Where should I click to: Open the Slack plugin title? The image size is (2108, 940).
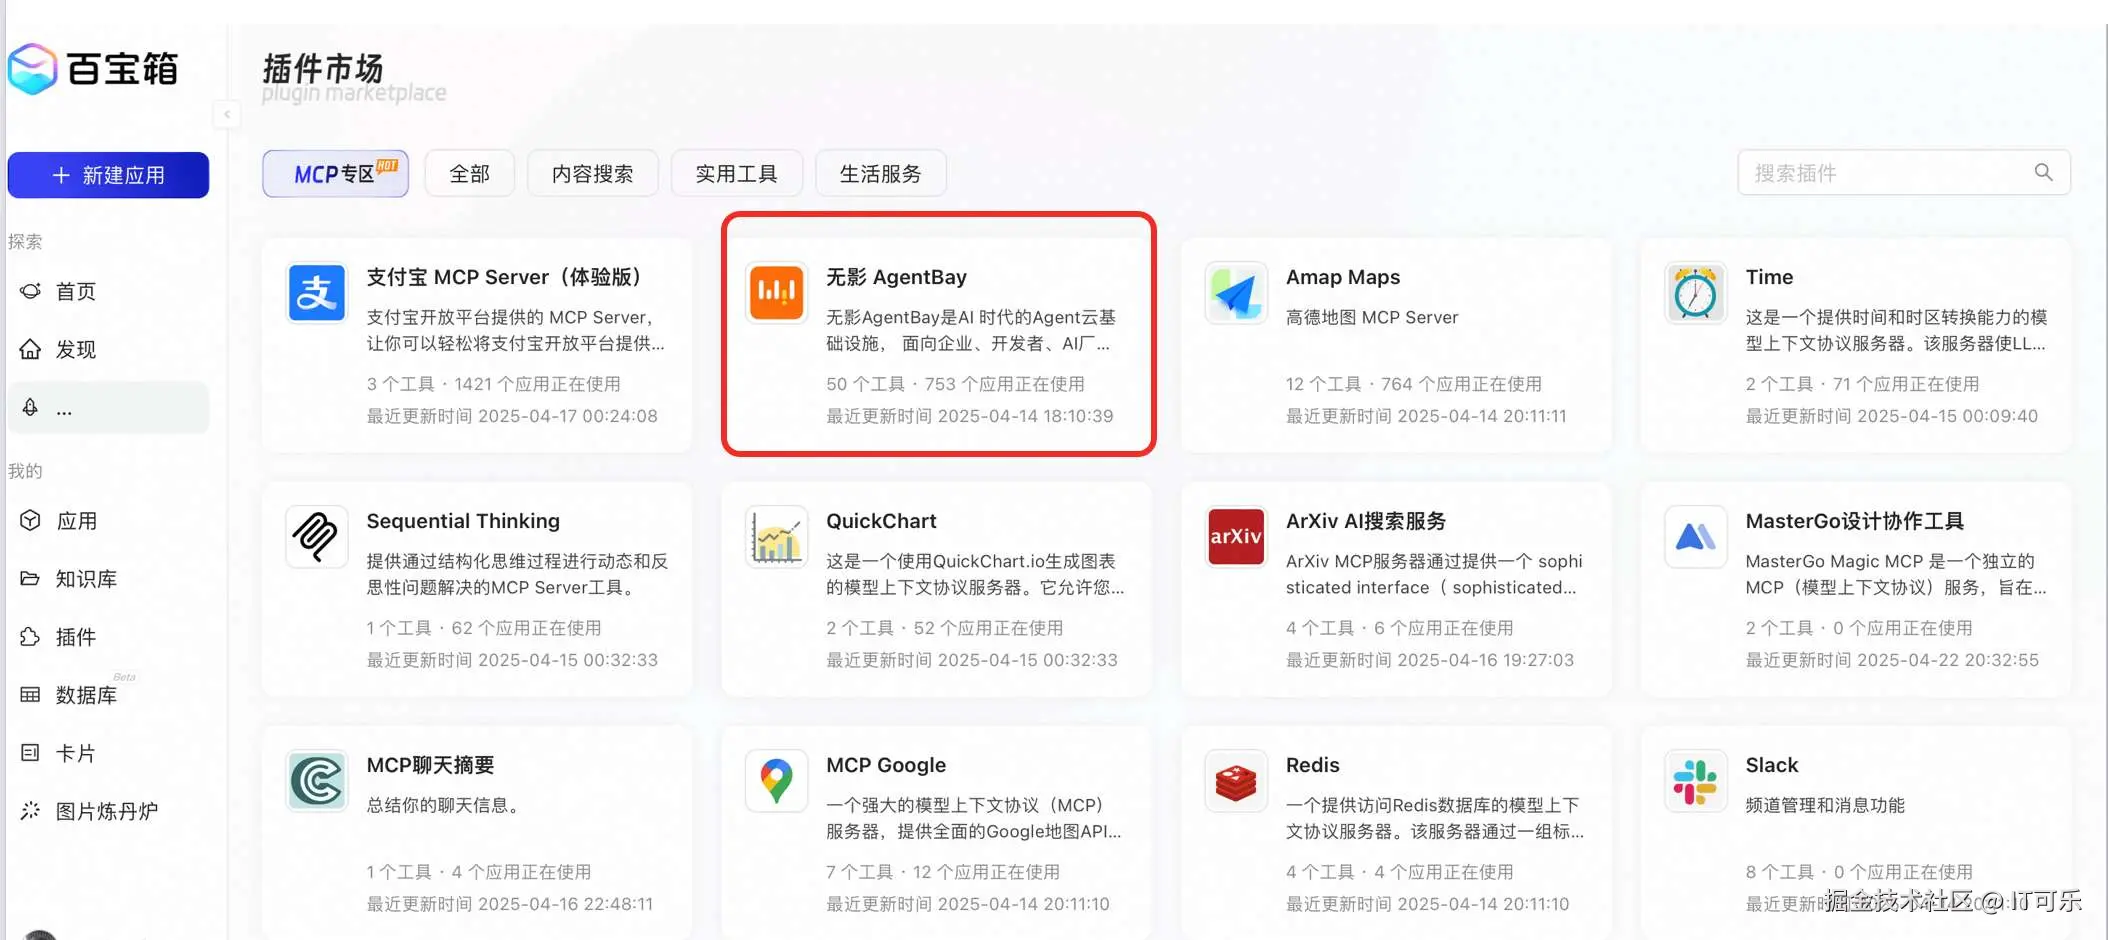pos(1771,765)
